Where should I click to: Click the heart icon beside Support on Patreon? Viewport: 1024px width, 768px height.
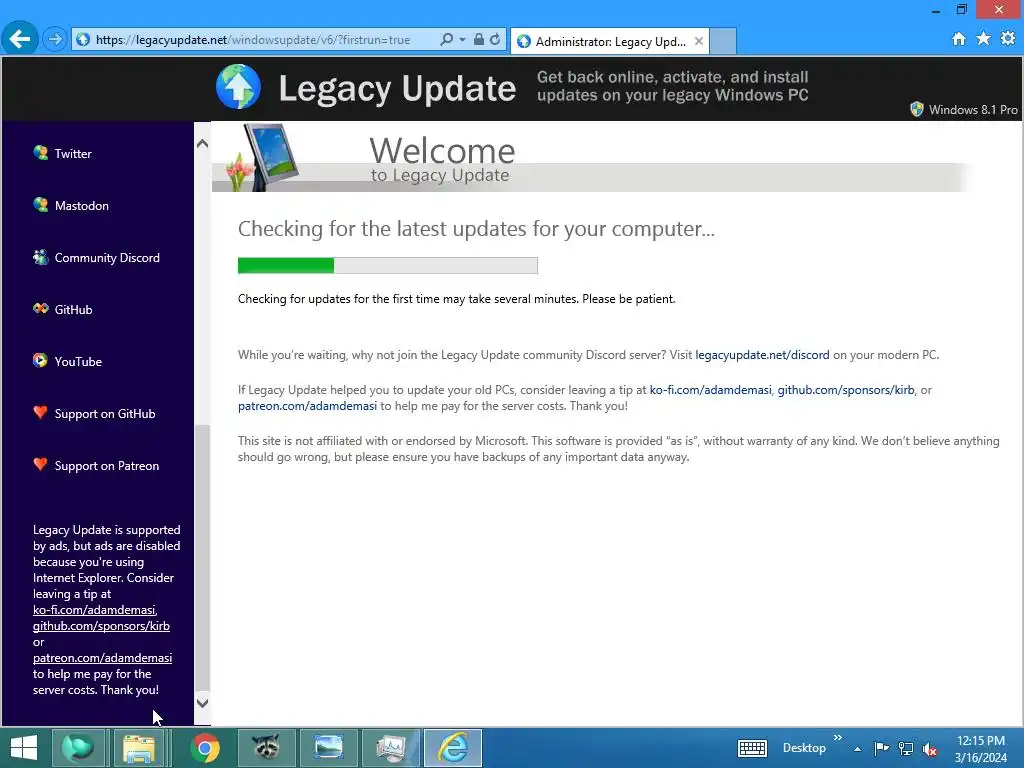pos(40,464)
